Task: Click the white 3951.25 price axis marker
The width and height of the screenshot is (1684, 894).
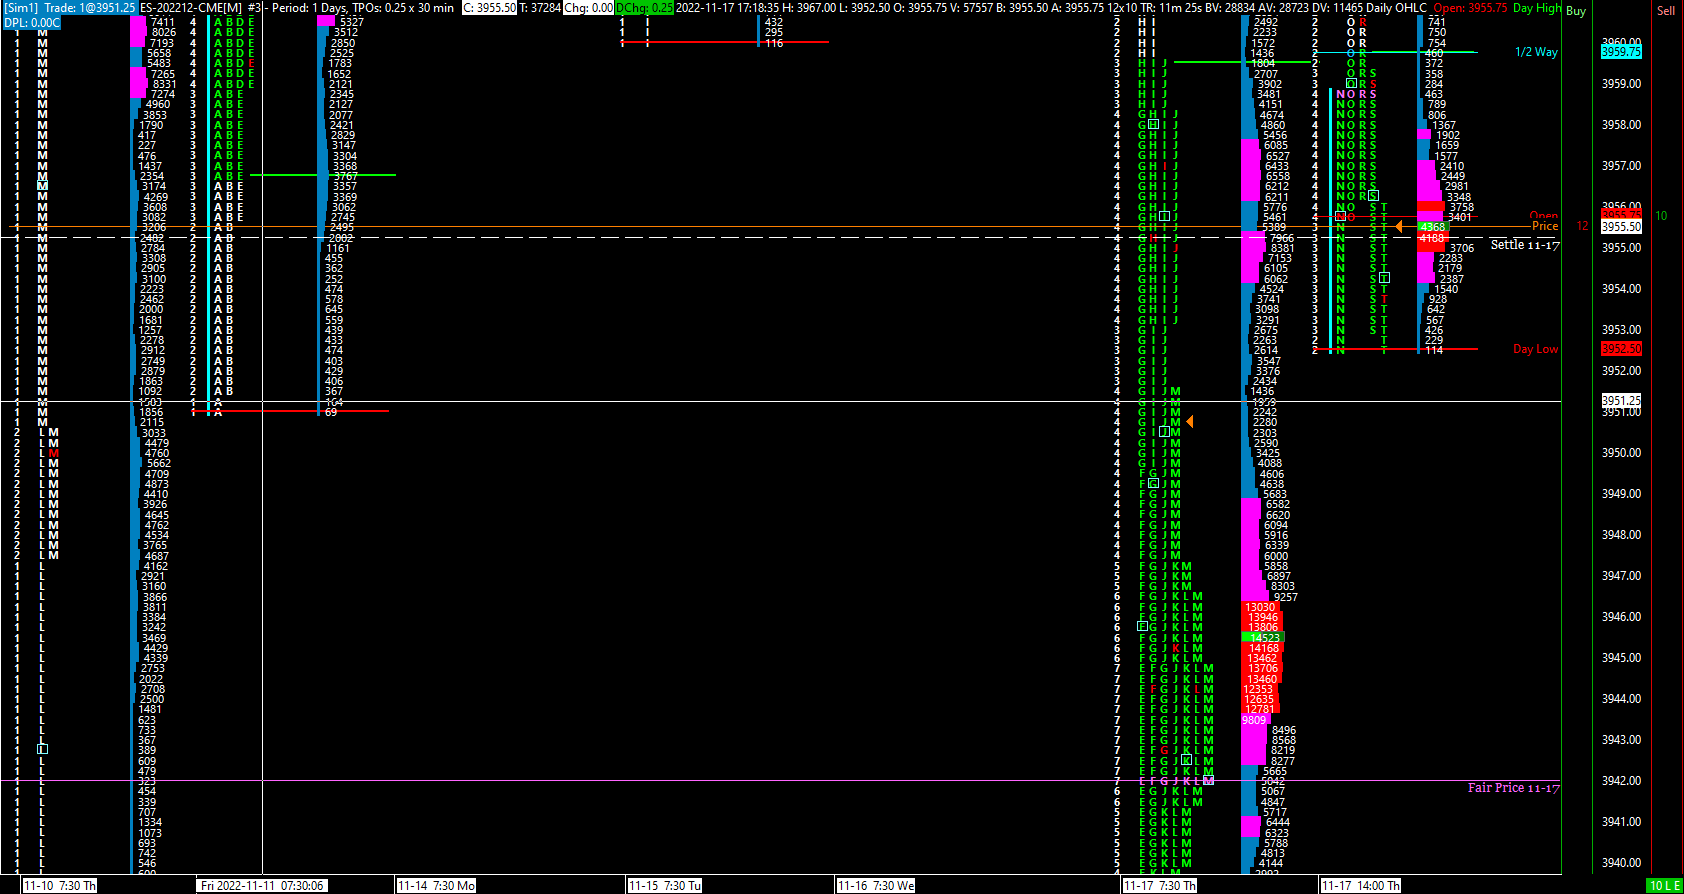Action: tap(1621, 400)
